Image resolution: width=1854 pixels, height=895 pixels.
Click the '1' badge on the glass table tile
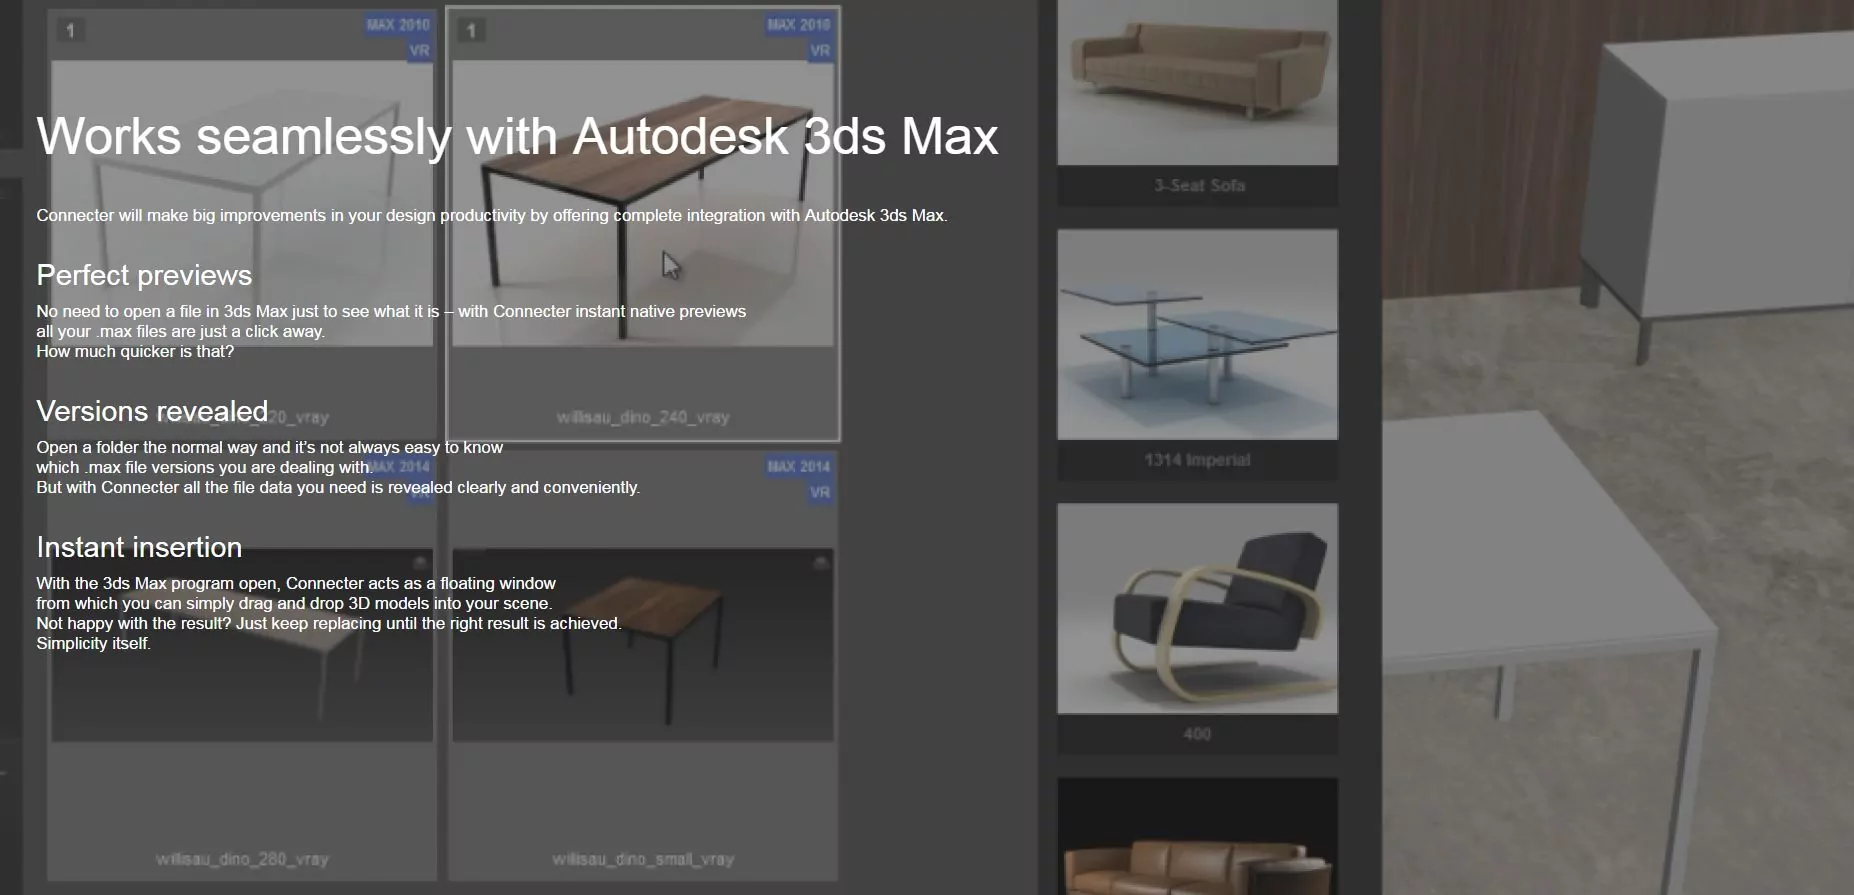click(70, 30)
